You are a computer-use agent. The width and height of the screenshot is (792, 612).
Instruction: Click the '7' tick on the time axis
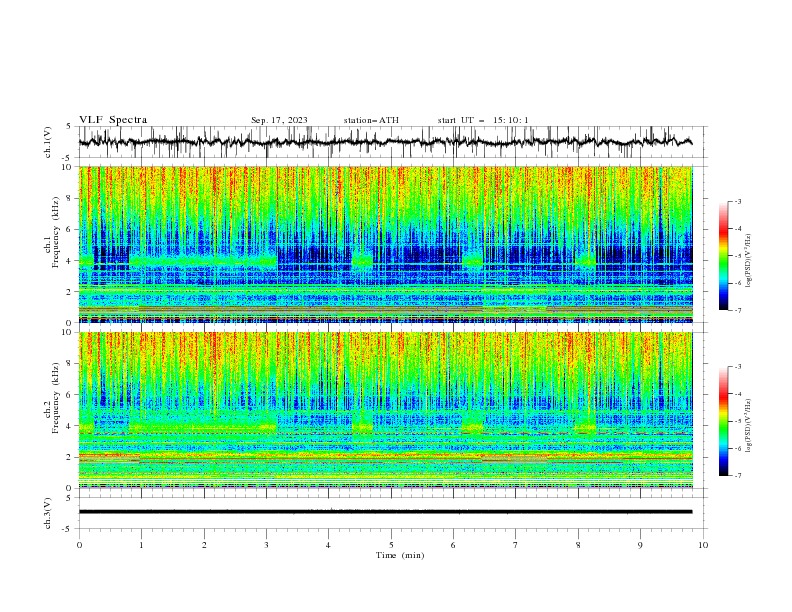516,545
